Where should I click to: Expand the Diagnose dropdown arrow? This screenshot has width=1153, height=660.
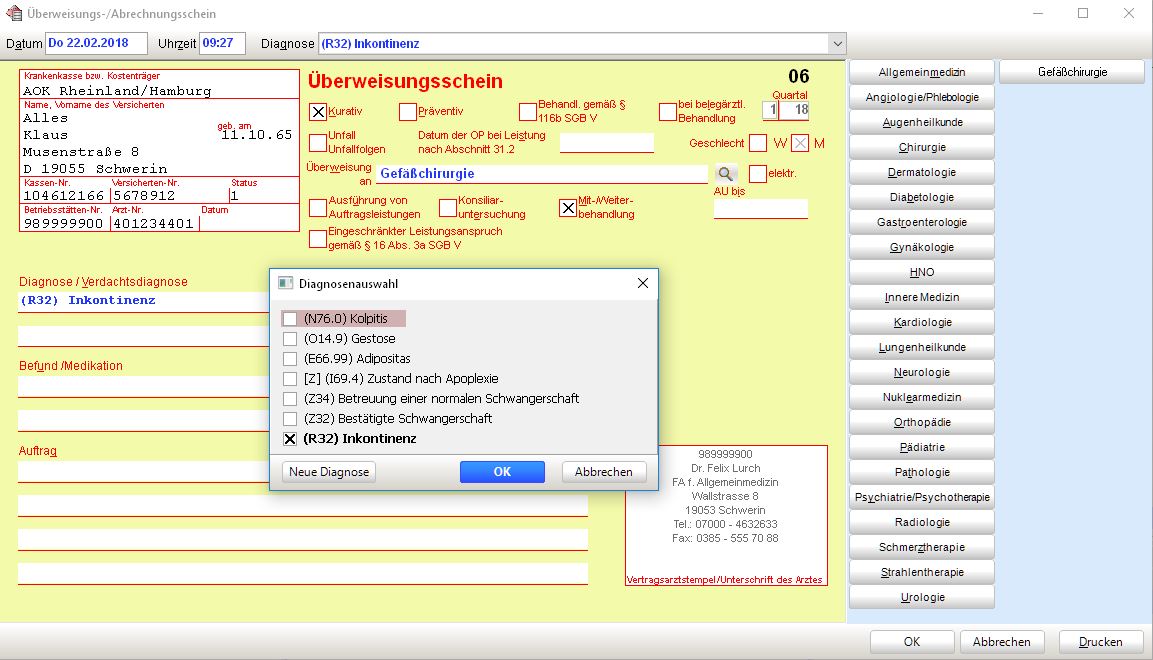pyautogui.click(x=837, y=43)
